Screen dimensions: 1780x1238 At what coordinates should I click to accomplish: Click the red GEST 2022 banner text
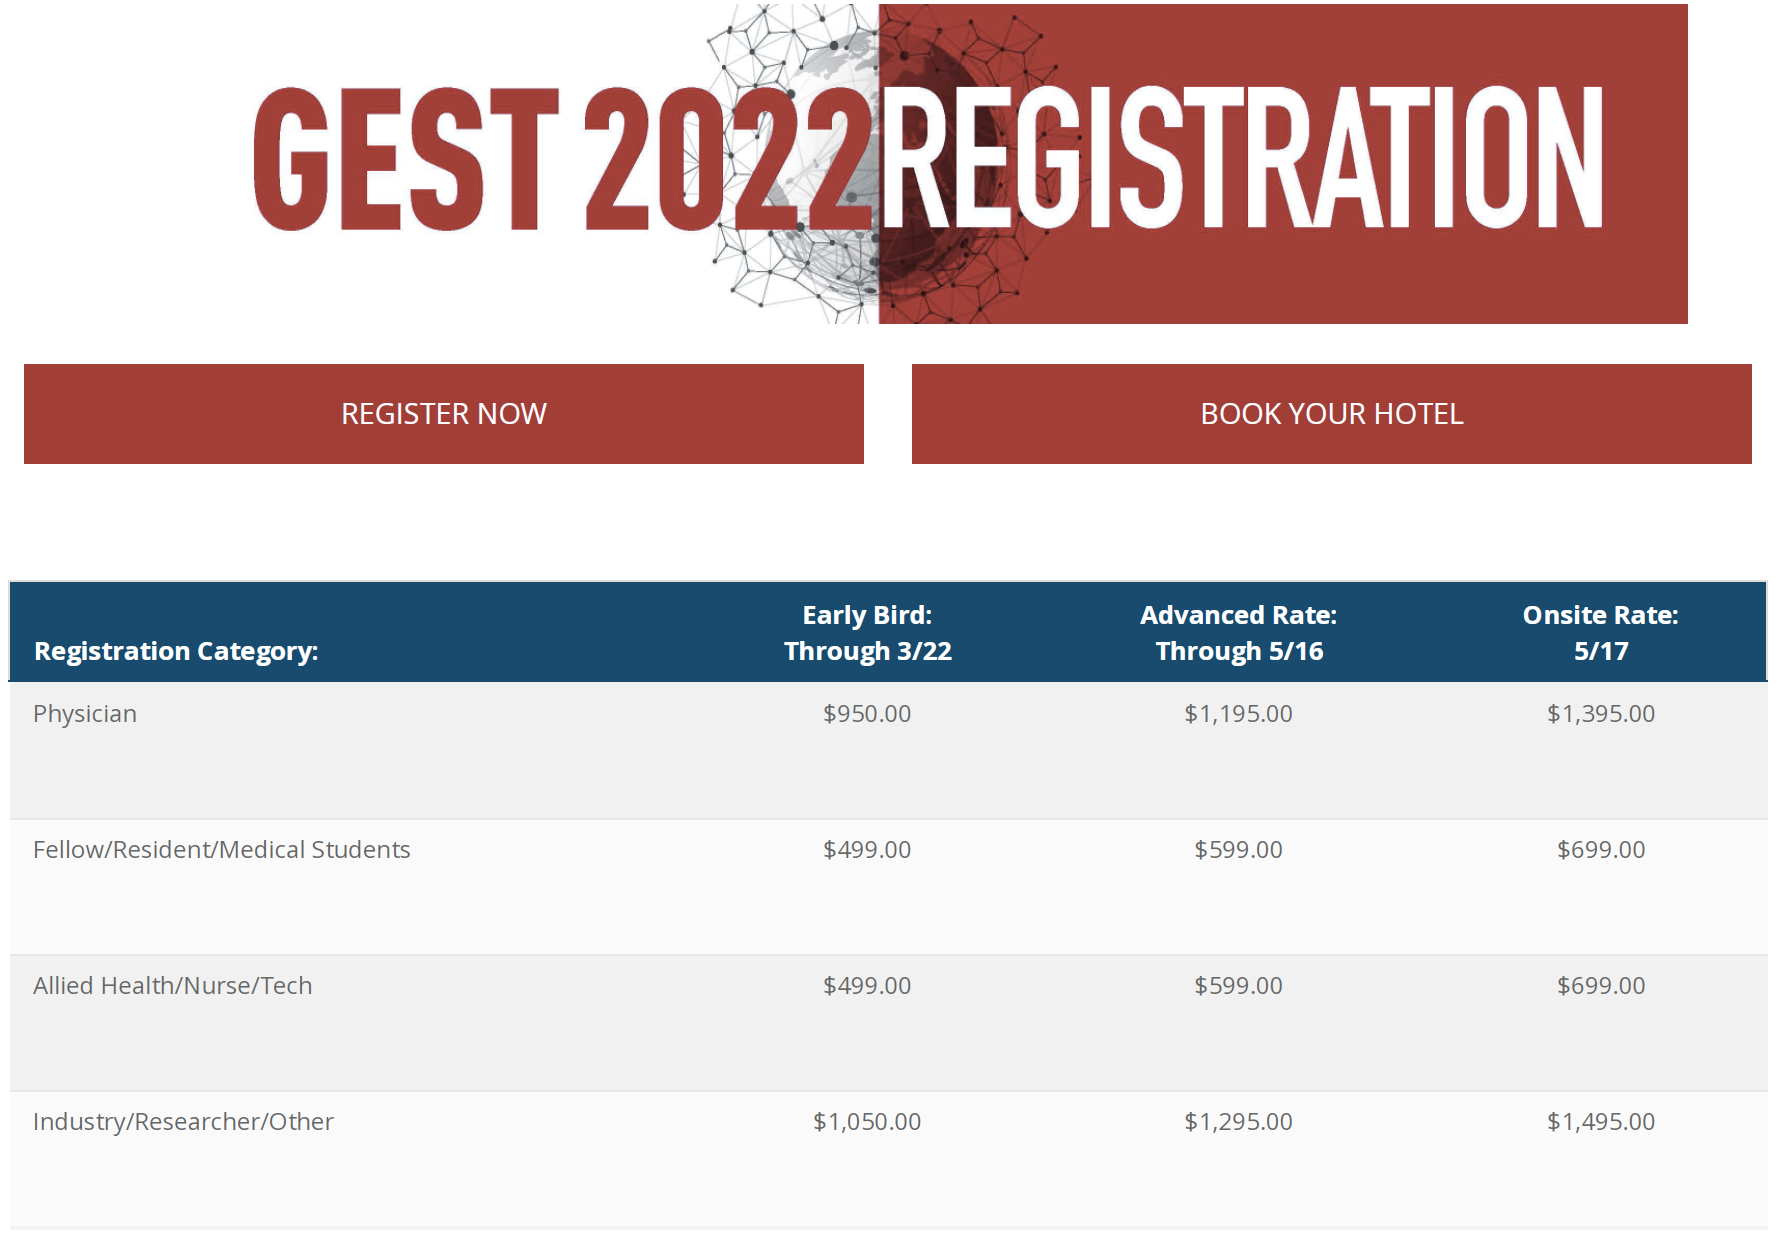pos(560,160)
